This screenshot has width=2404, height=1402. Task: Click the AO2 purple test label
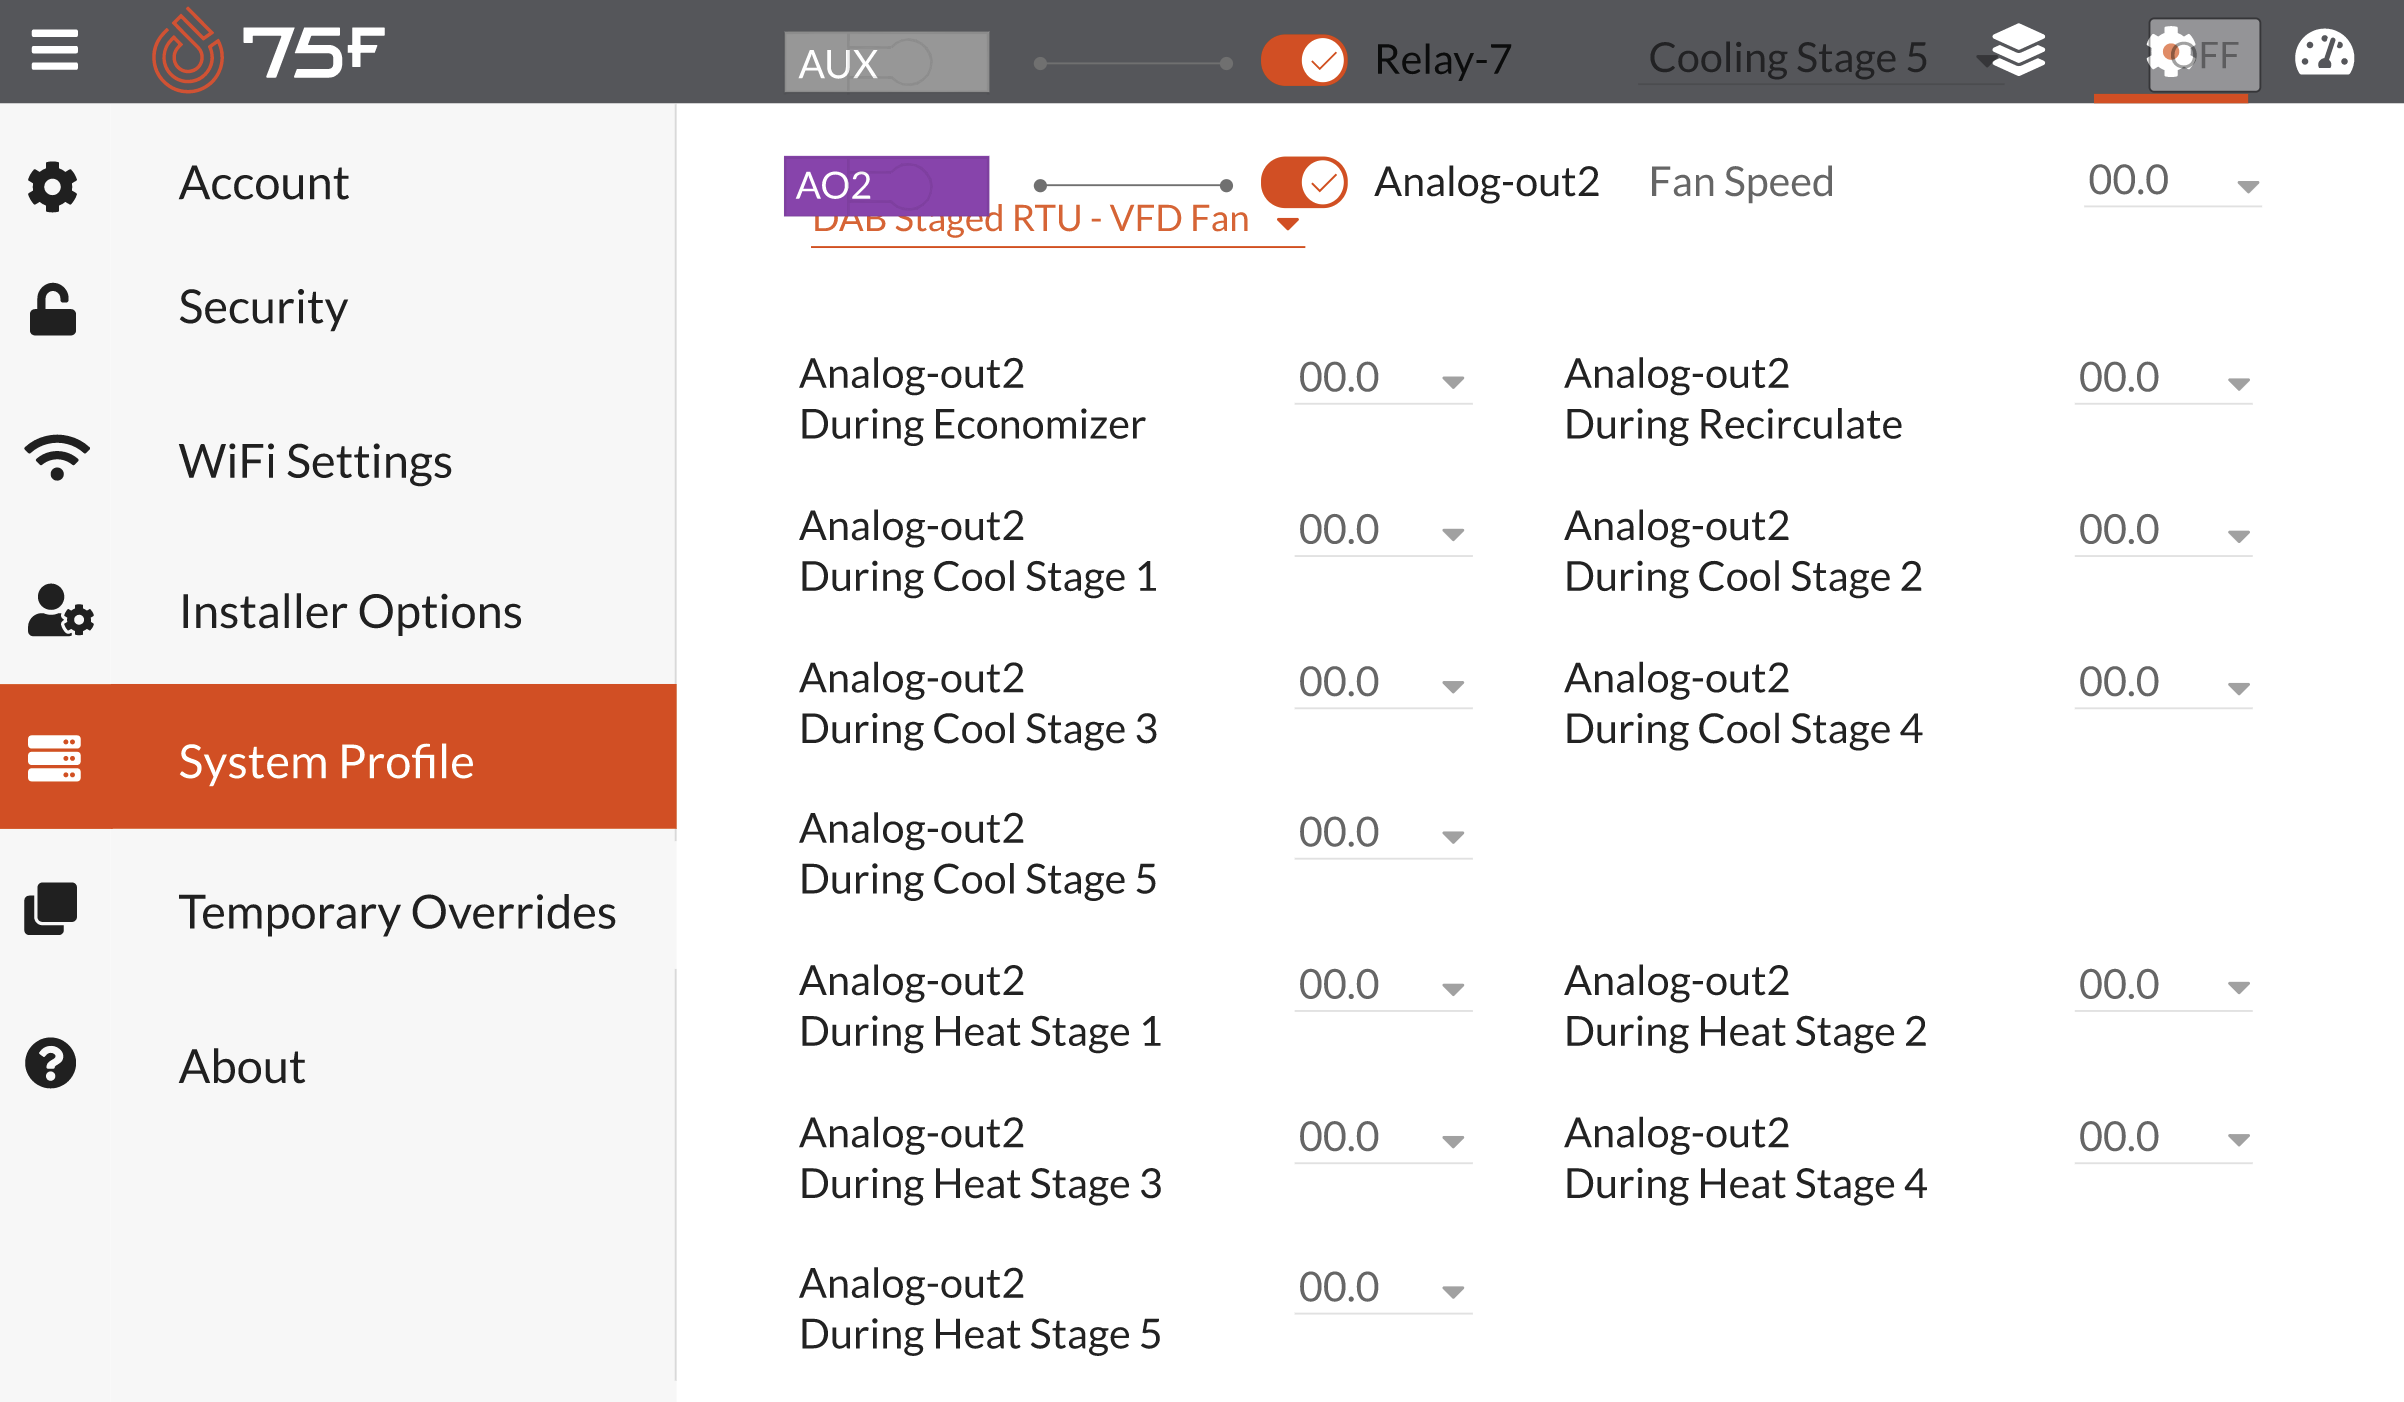886,185
